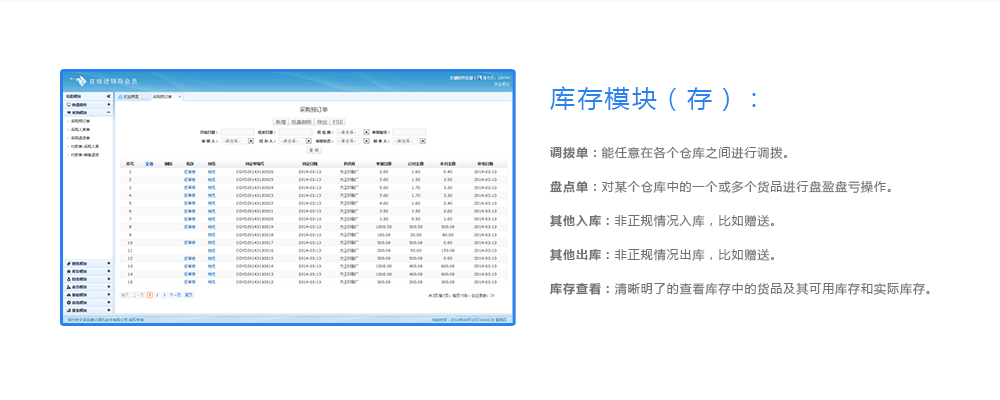Open 付款单-采购入库 in the sidebar tree
1000x400 pixels.
pyautogui.click(x=84, y=146)
